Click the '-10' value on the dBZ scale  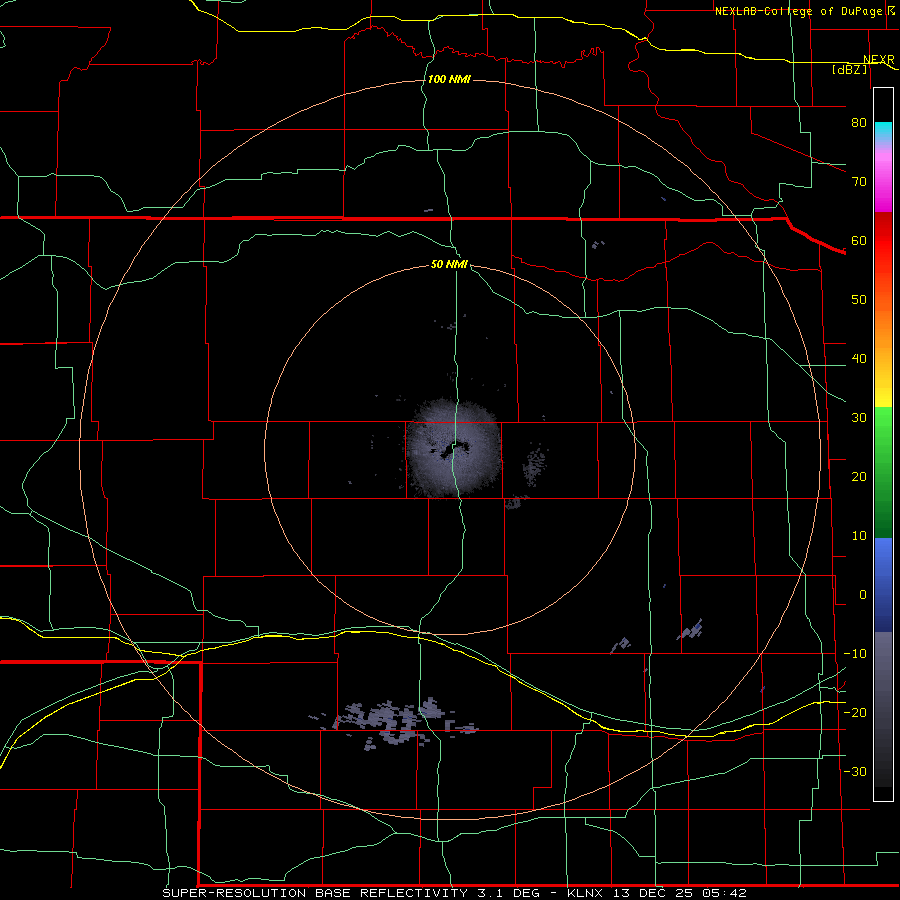click(x=855, y=654)
